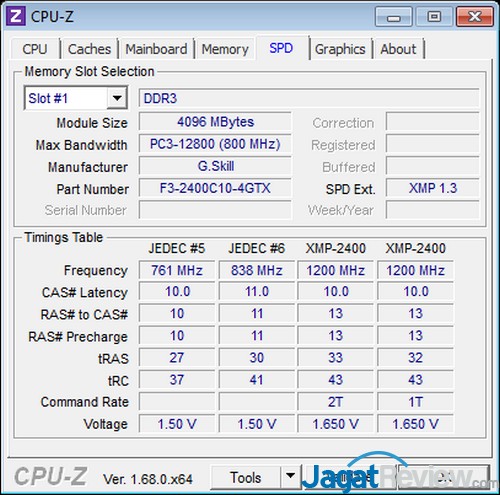The height and width of the screenshot is (495, 500).
Task: Click the DDR3 memory type field
Action: pyautogui.click(x=309, y=98)
